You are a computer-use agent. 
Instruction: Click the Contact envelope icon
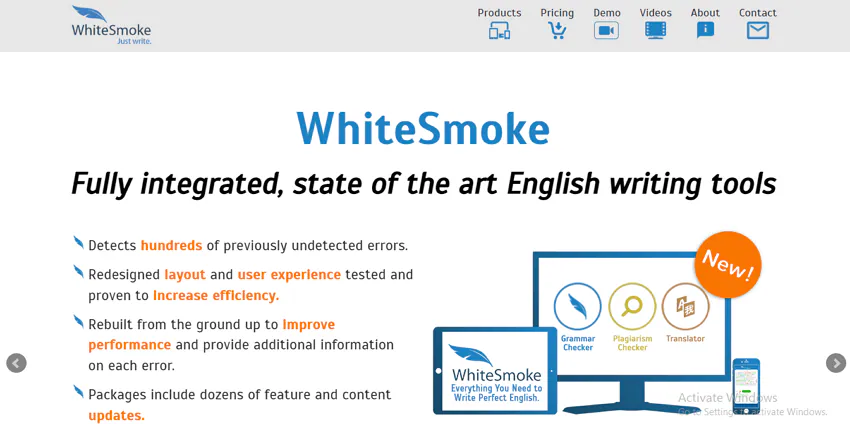pyautogui.click(x=757, y=30)
